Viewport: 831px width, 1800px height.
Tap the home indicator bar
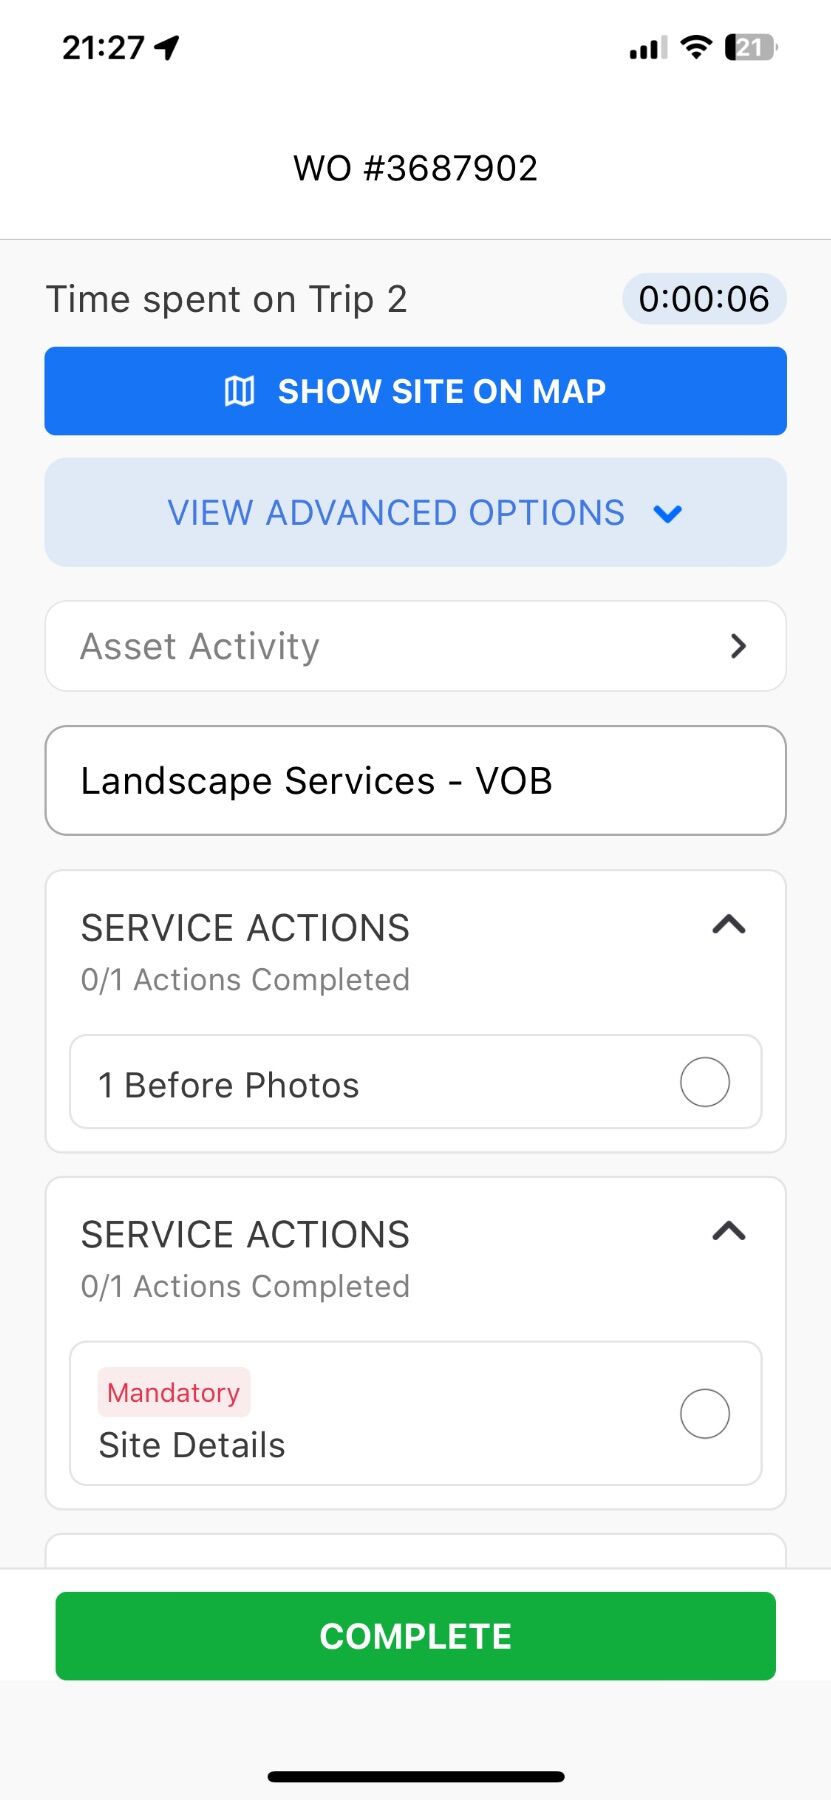[416, 1777]
